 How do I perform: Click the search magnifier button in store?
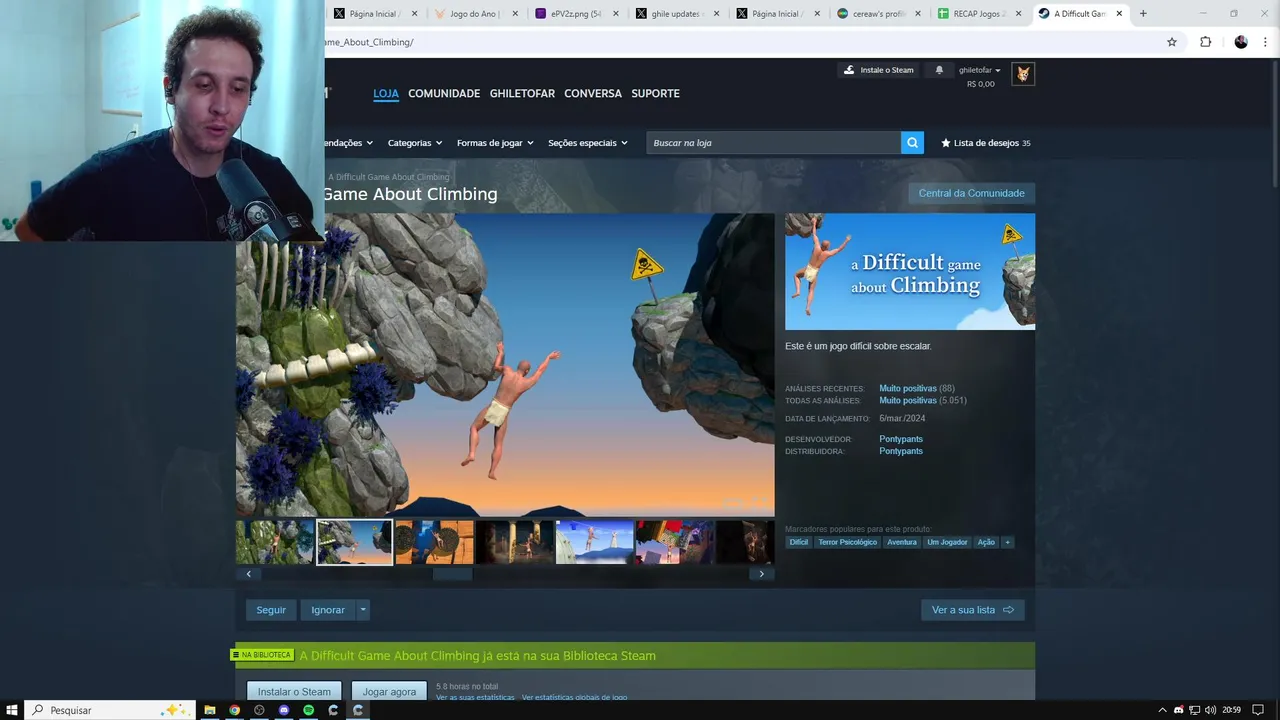[x=912, y=143]
